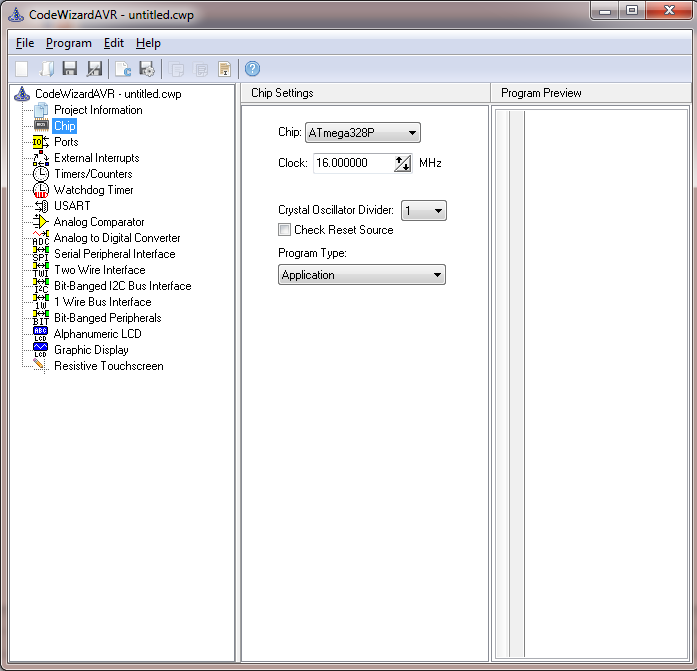Click the Ports IO icon

pos(41,142)
